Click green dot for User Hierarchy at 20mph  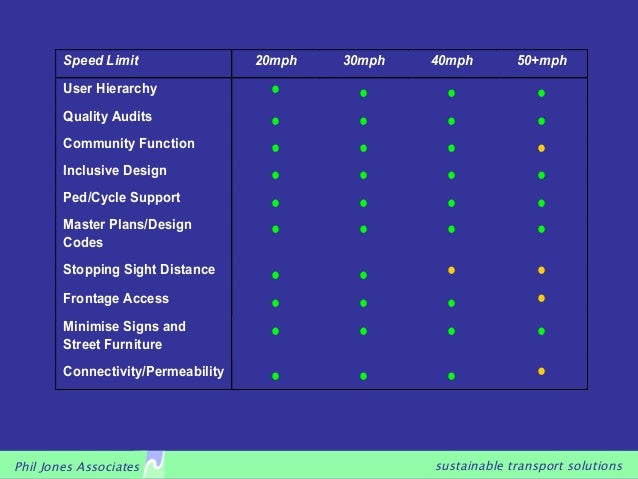point(275,90)
